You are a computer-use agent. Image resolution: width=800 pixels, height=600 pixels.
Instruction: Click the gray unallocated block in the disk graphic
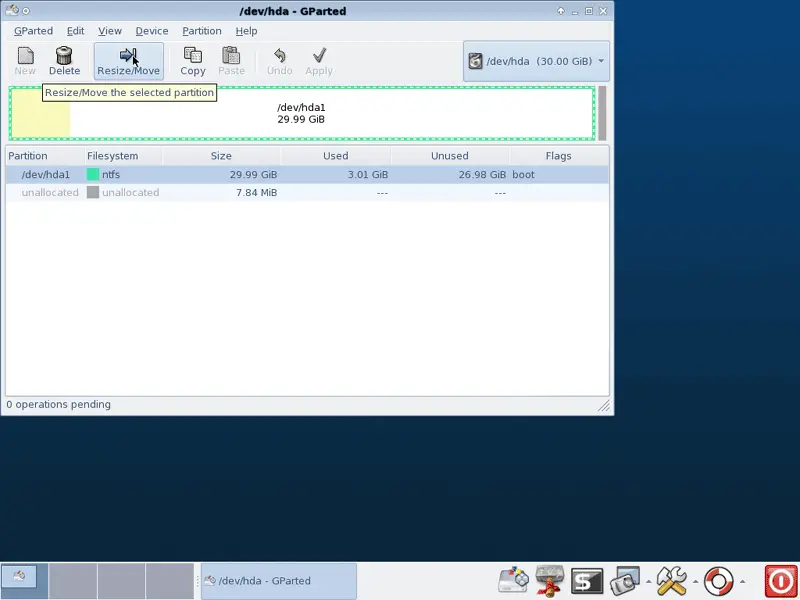tap(602, 113)
